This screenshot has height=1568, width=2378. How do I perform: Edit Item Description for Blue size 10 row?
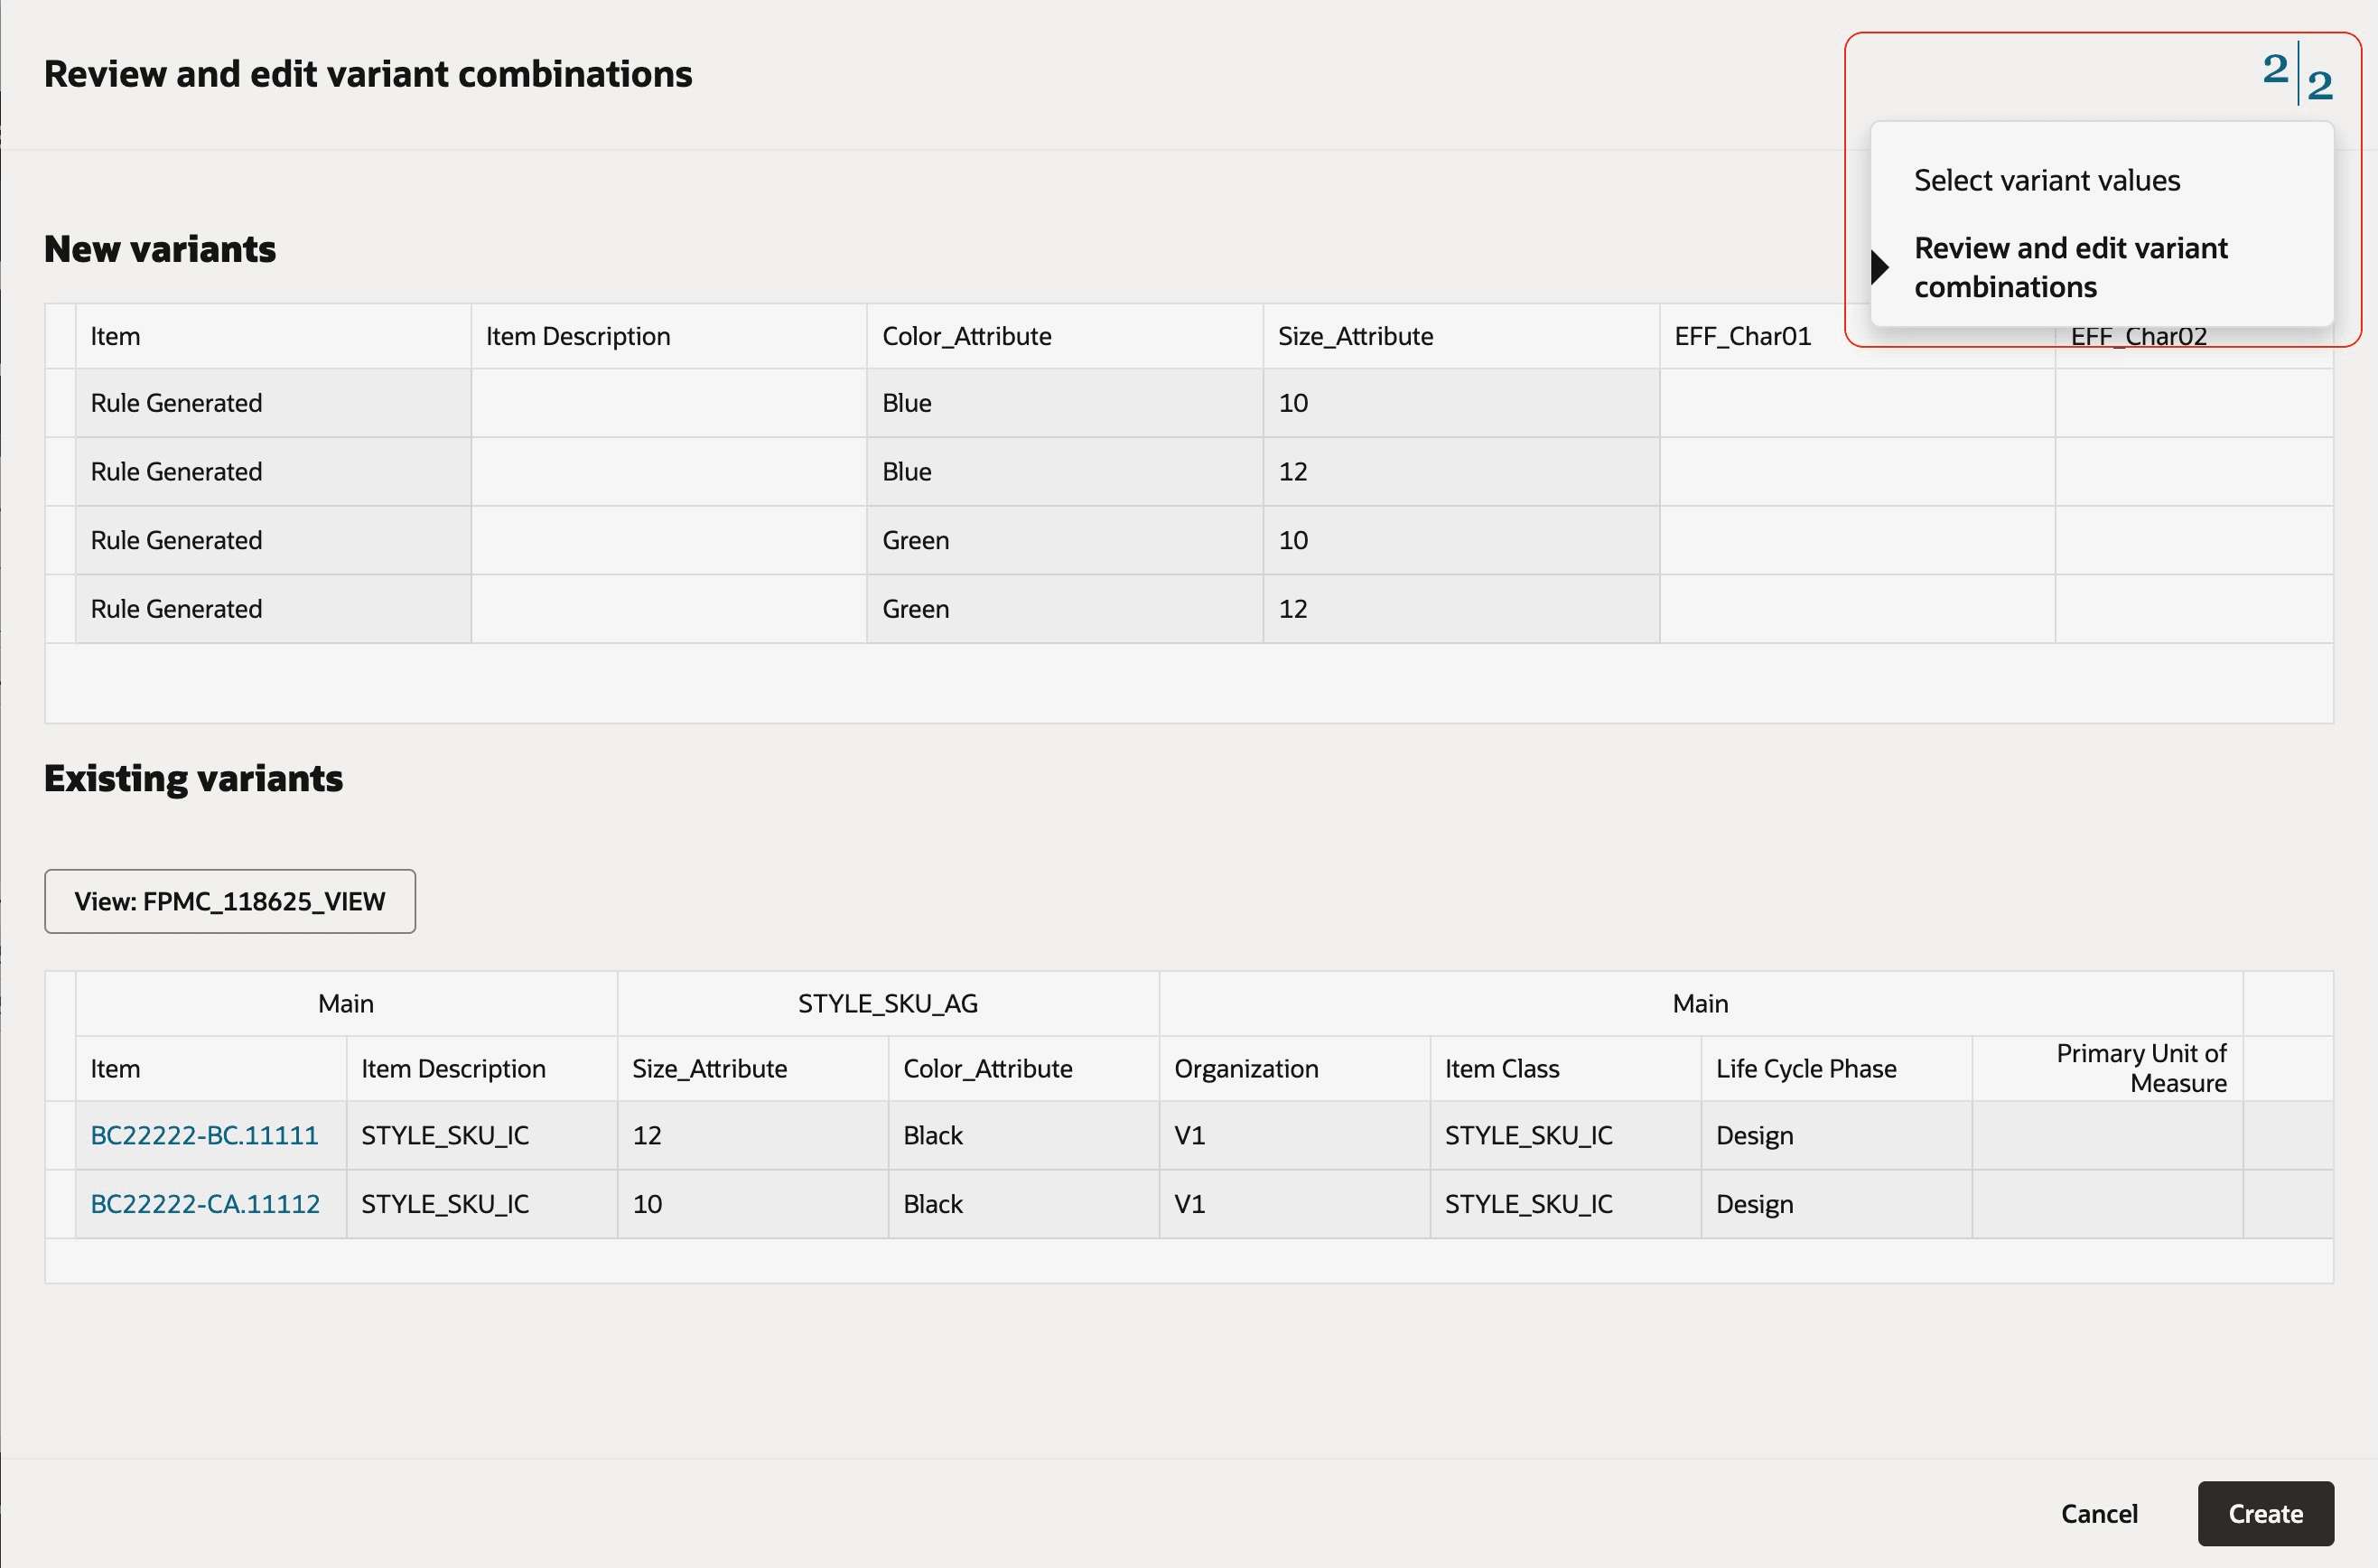[668, 403]
